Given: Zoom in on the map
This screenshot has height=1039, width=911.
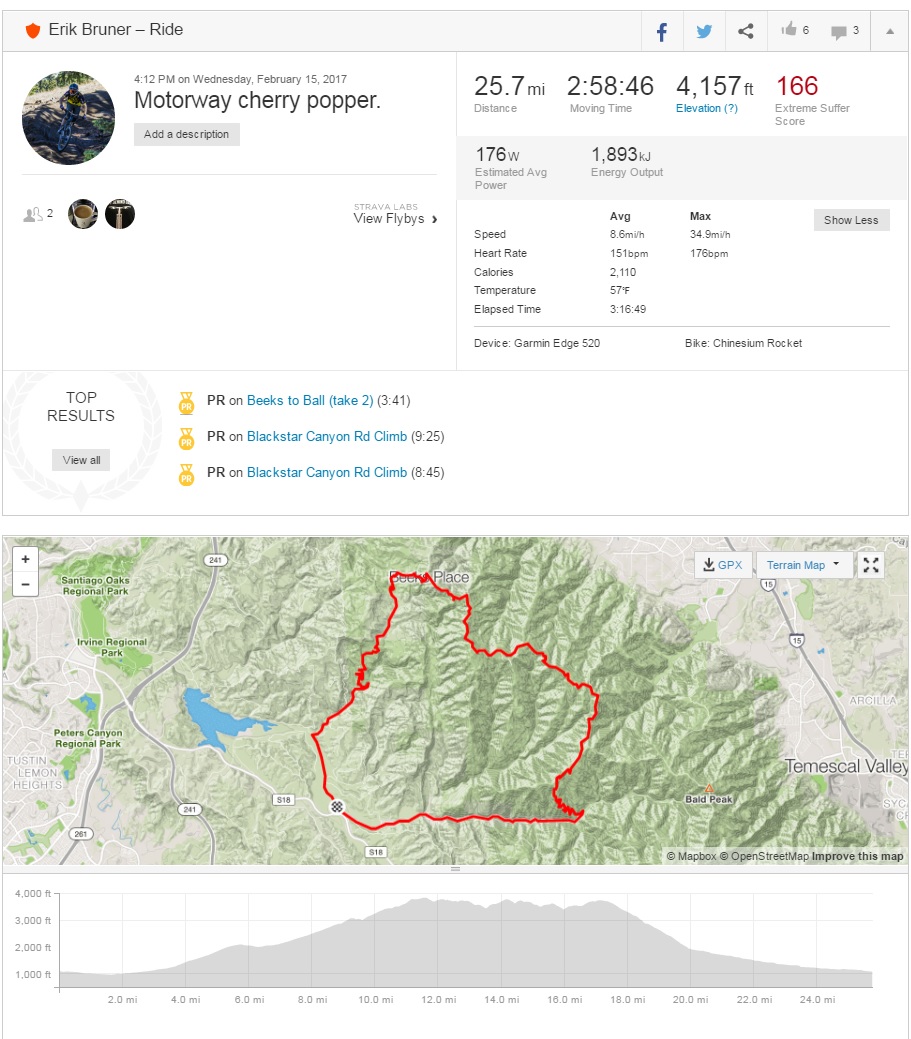Looking at the screenshot, I should point(25,559).
